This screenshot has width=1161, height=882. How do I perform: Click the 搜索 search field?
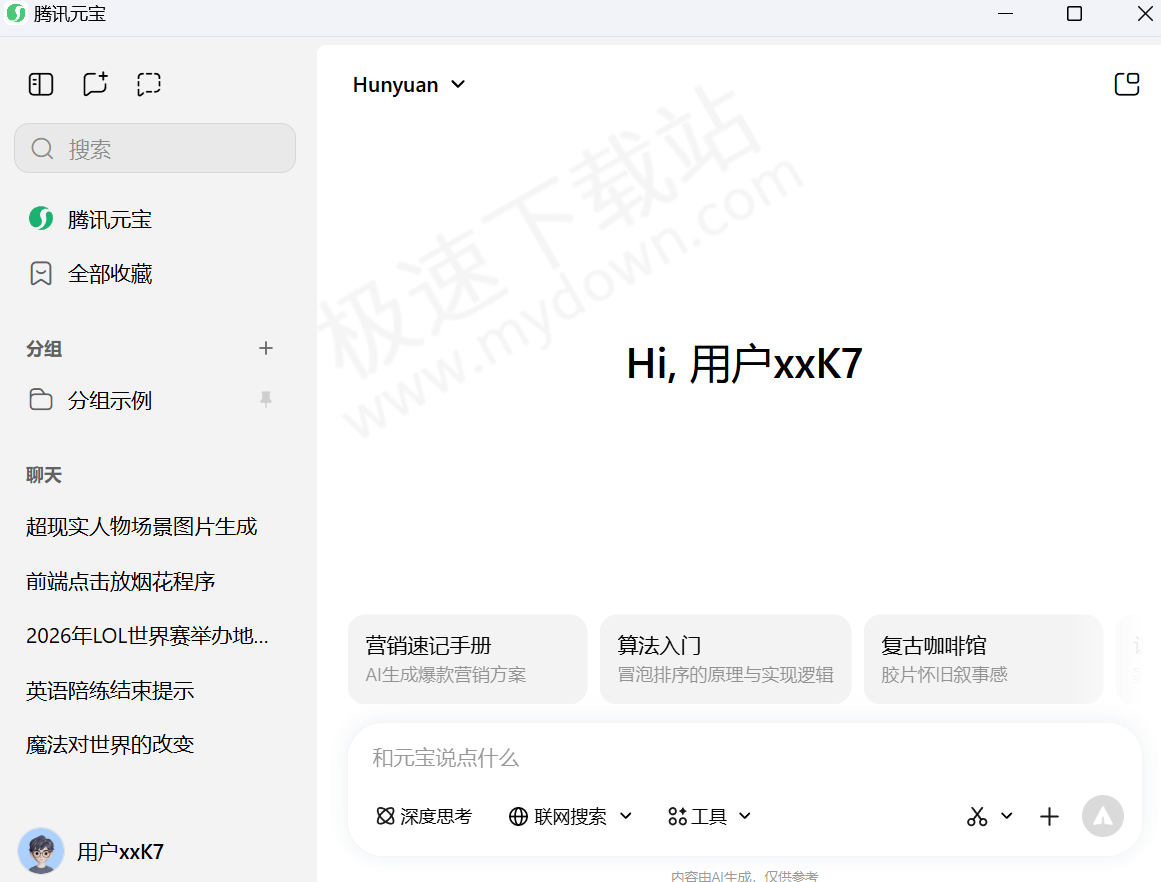pyautogui.click(x=155, y=149)
